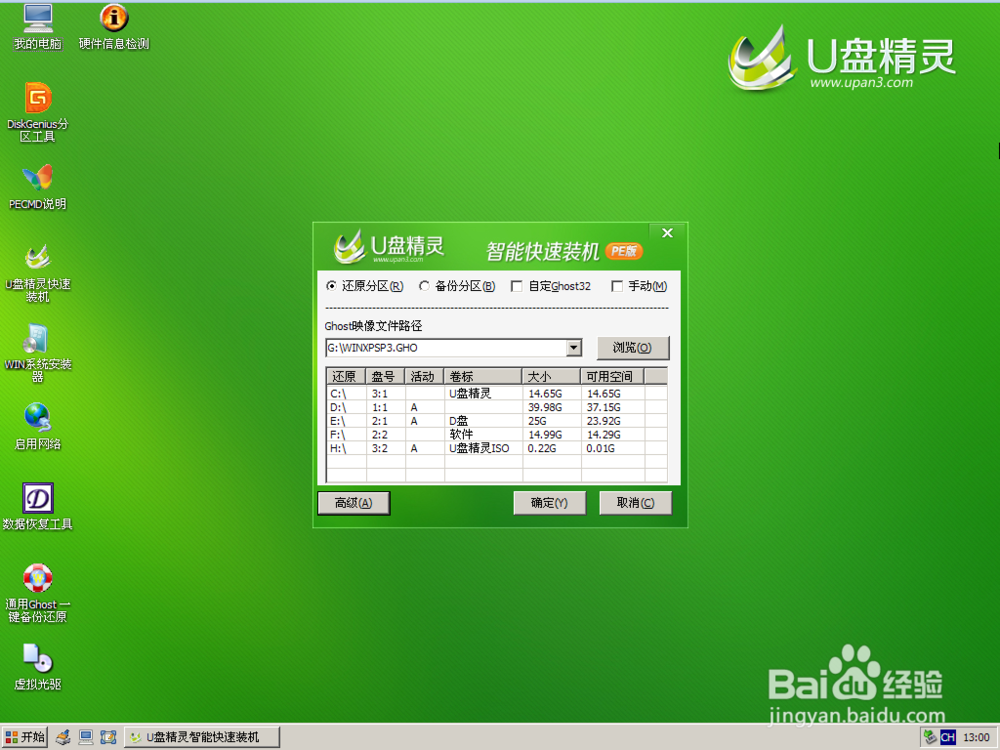Launch 硬件信息检测 from the desktop

(x=113, y=25)
